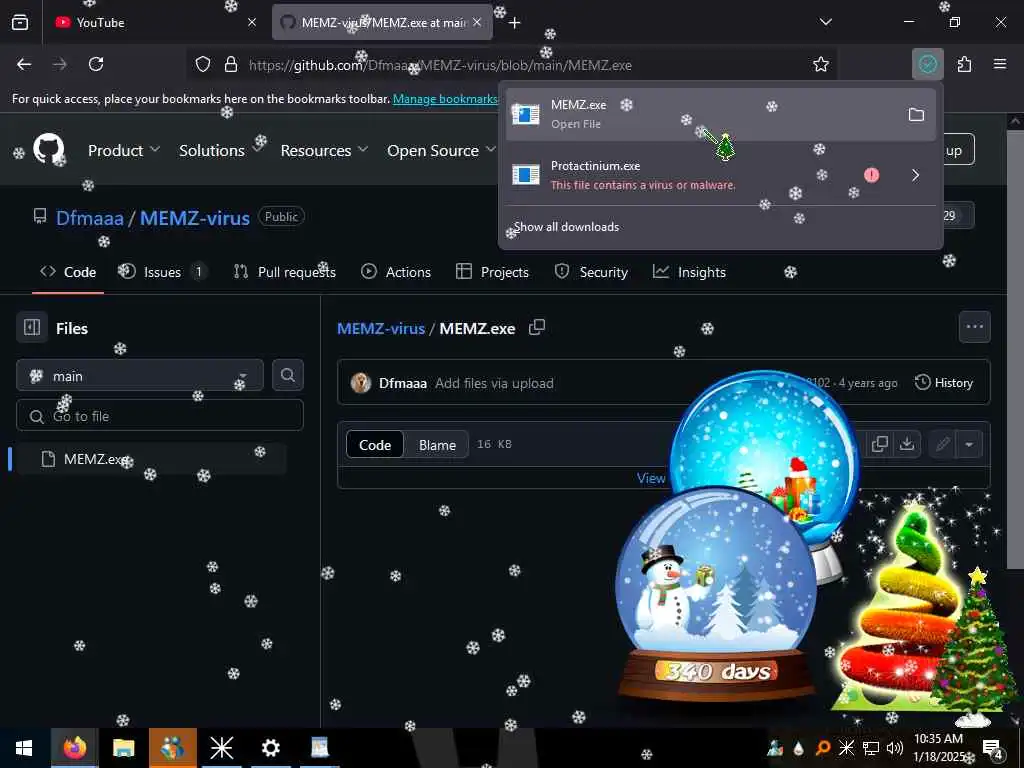Screen dimensions: 1024x768
Task: Expand the Resources menu
Action: [325, 150]
